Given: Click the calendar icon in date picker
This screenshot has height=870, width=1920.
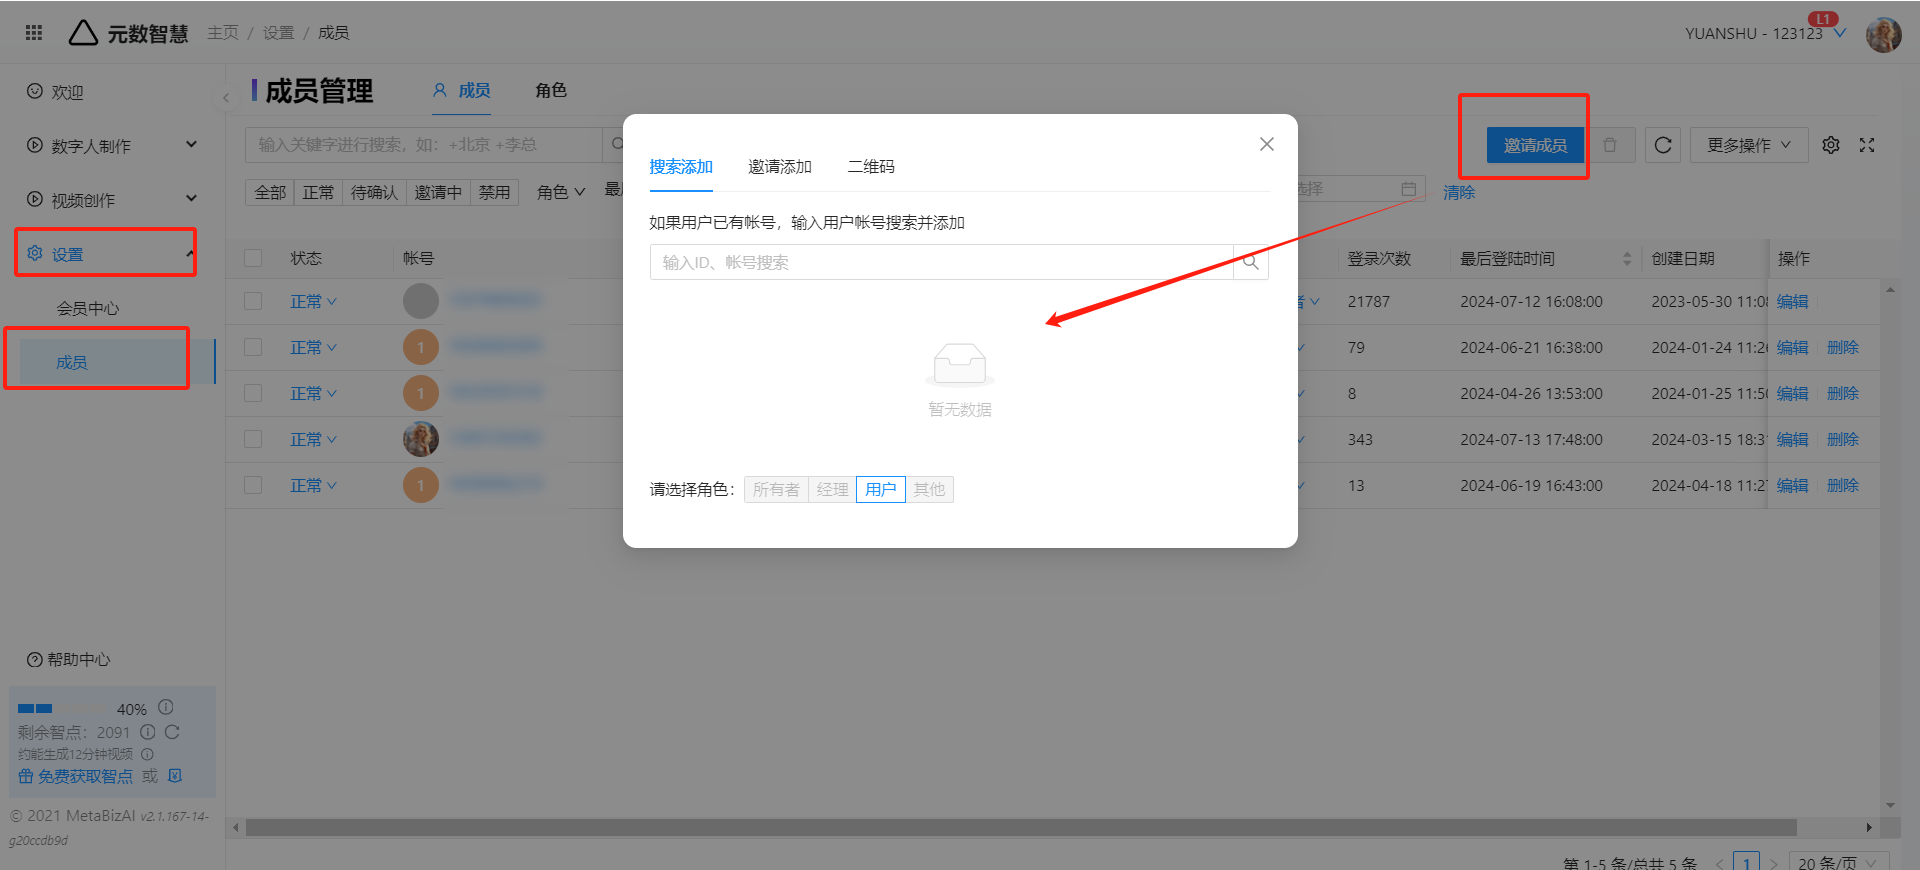Looking at the screenshot, I should click(x=1409, y=188).
